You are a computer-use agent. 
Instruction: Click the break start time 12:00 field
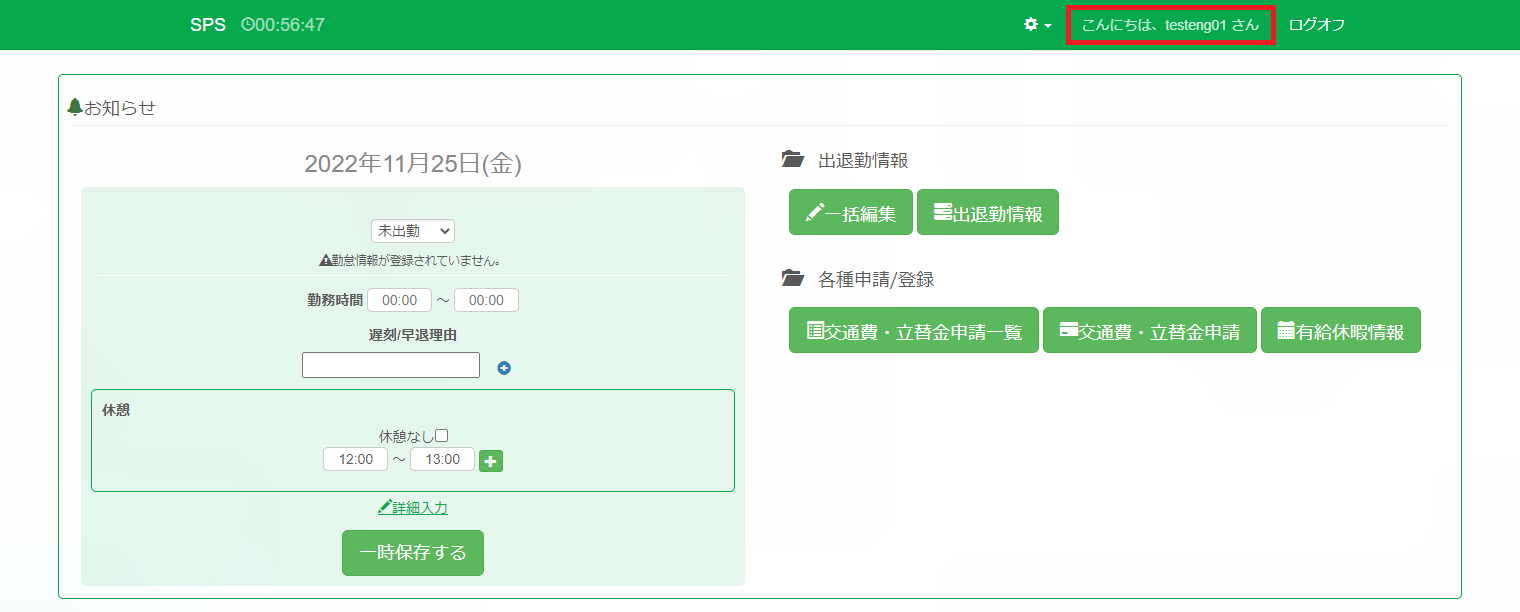click(x=355, y=459)
